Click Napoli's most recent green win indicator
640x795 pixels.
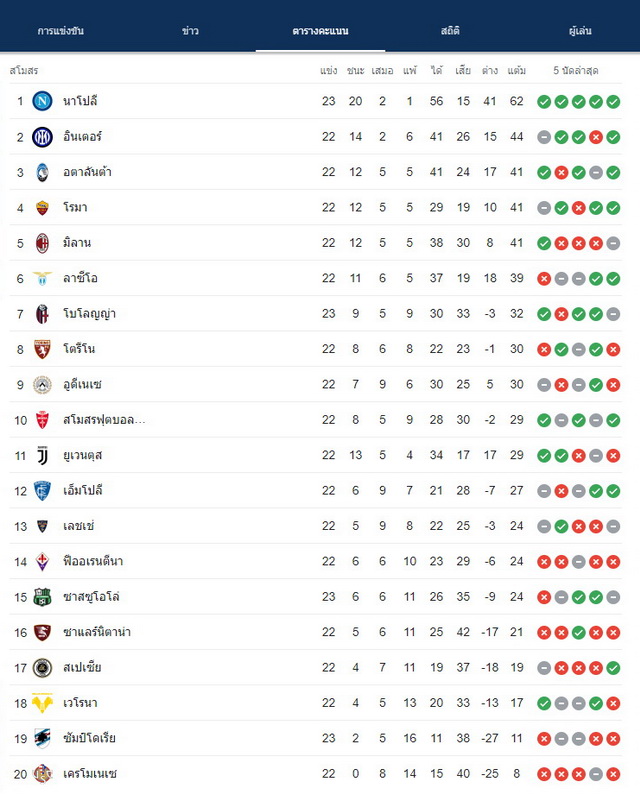pos(613,101)
